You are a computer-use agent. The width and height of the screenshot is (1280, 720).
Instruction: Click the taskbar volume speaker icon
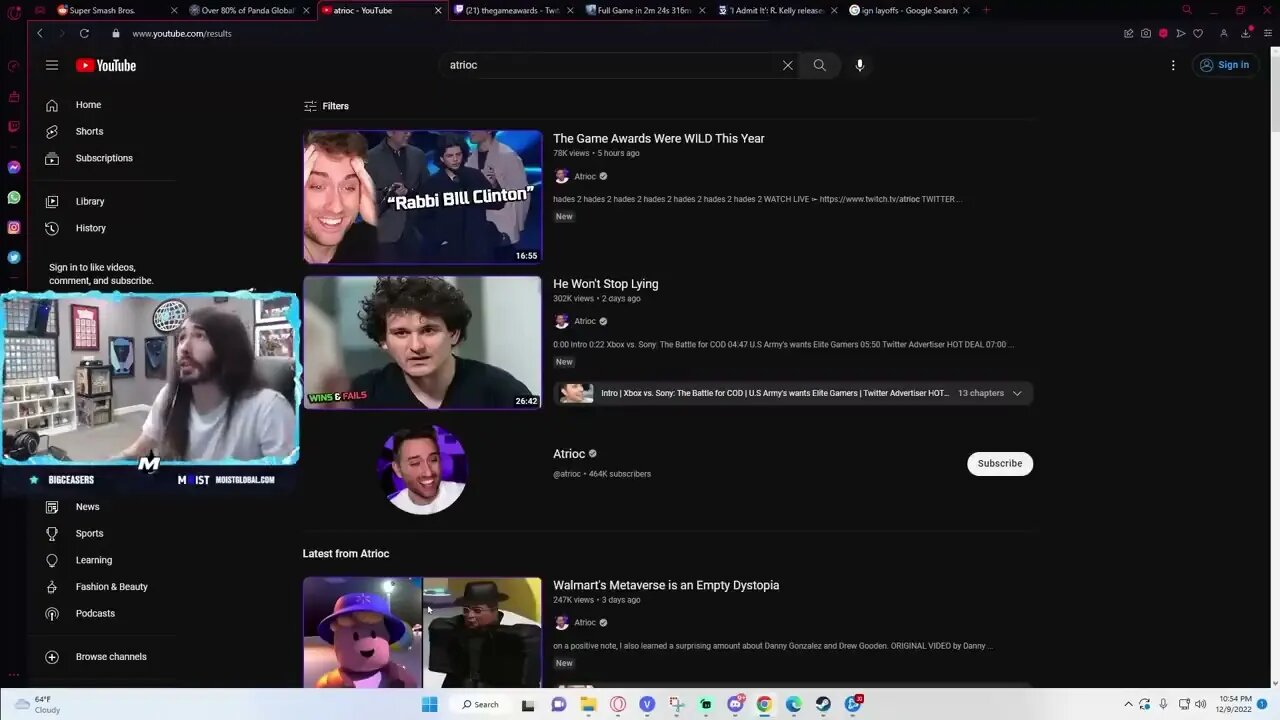coord(1200,704)
